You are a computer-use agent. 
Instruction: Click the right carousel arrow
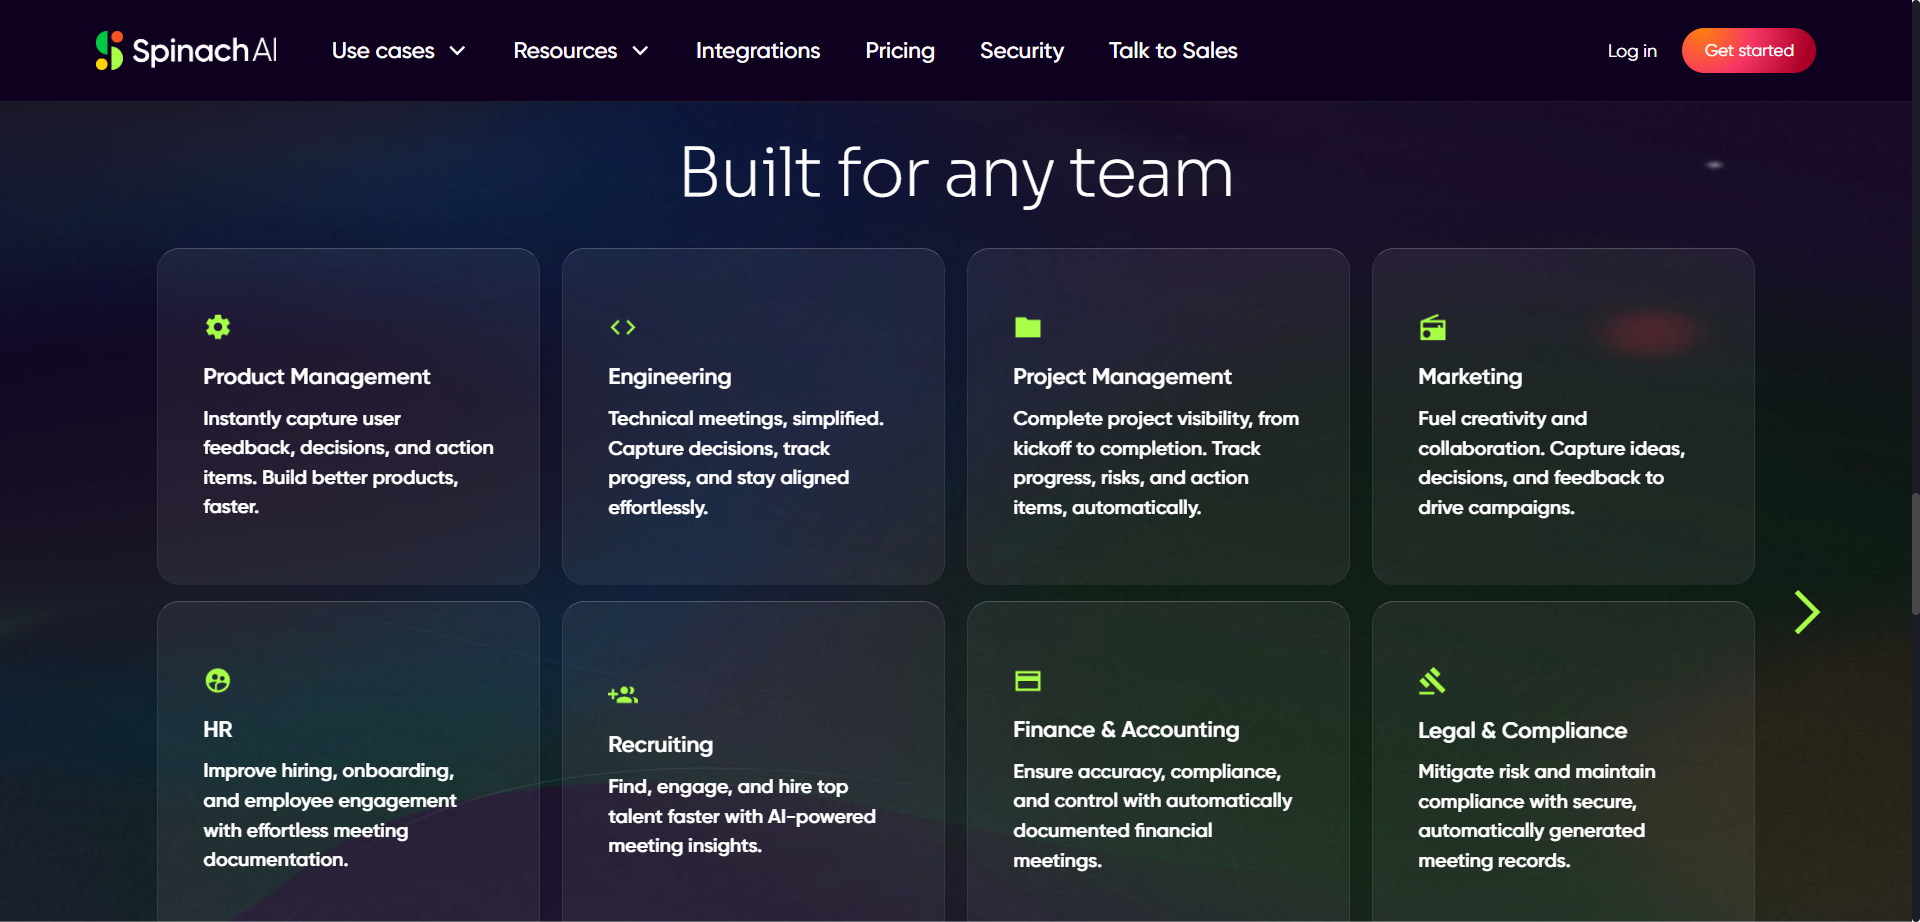pos(1807,611)
